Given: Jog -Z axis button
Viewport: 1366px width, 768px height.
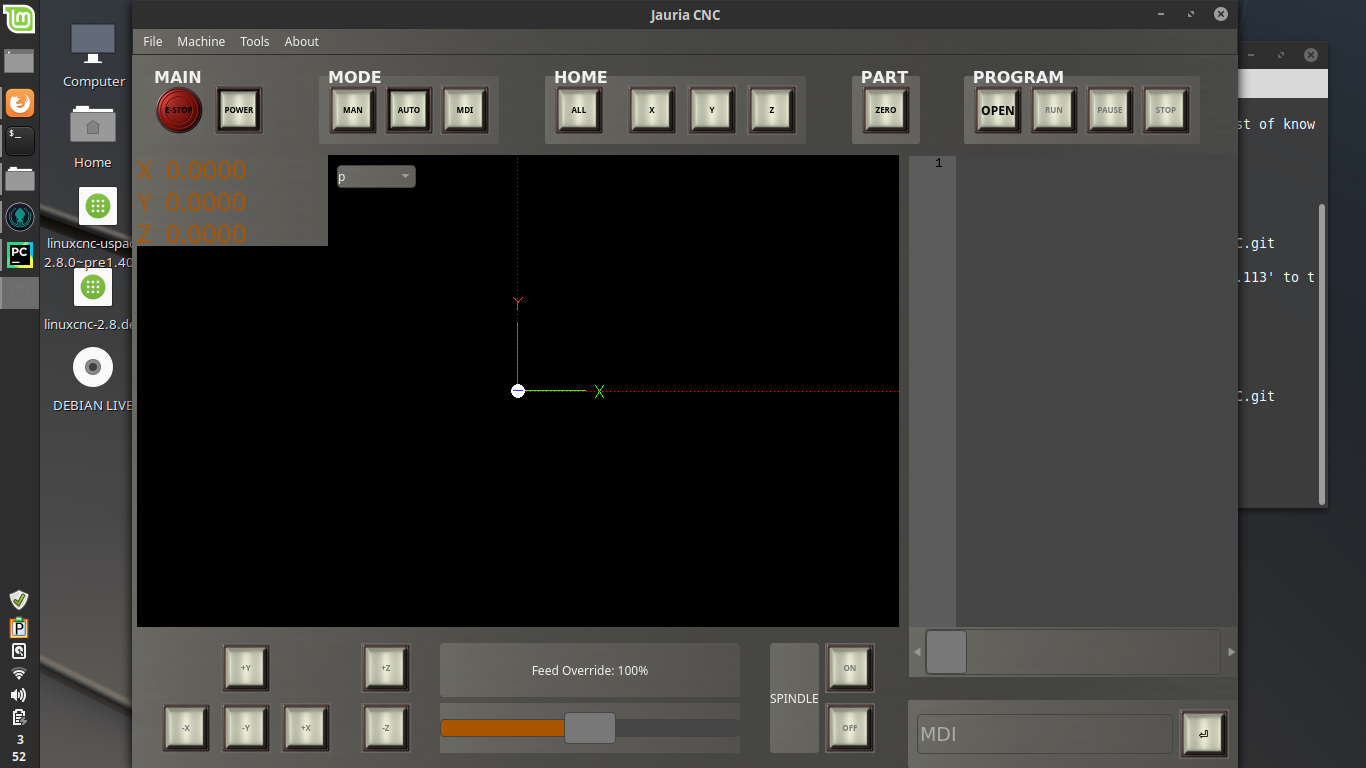Looking at the screenshot, I should (386, 728).
